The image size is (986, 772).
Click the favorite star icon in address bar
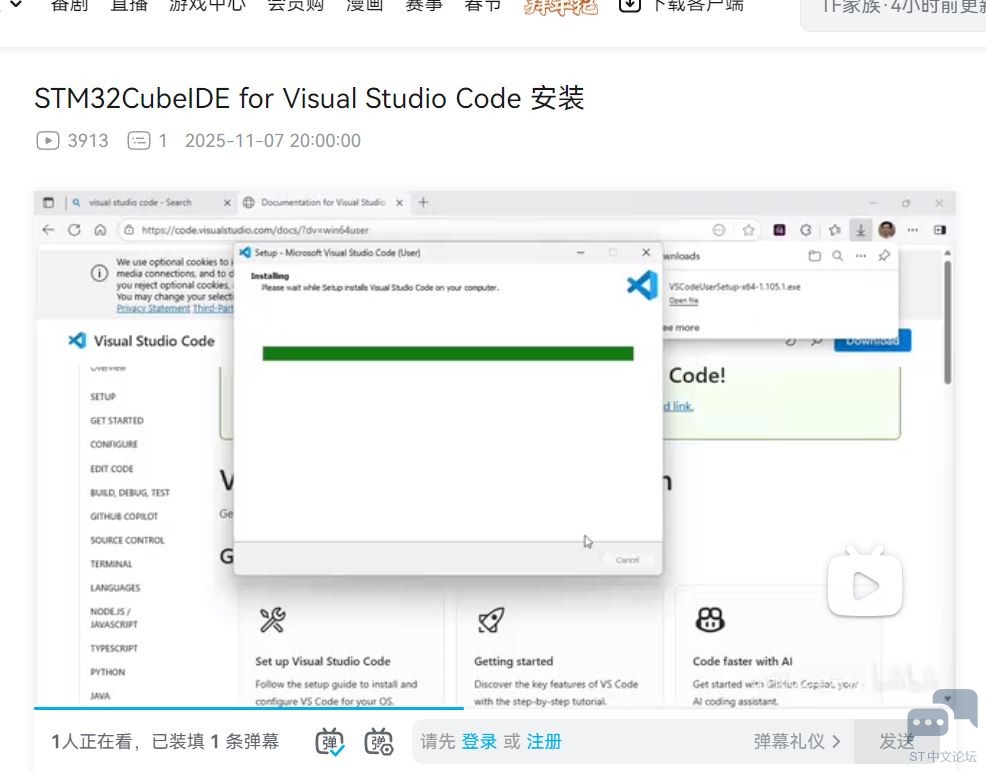(748, 230)
